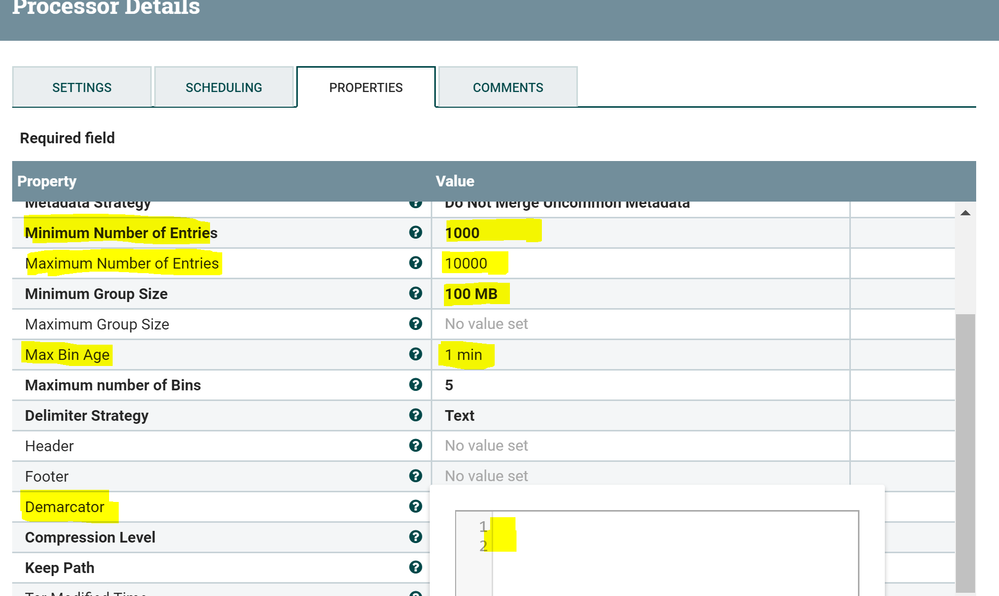Select the Max Bin Age property name

click(67, 354)
